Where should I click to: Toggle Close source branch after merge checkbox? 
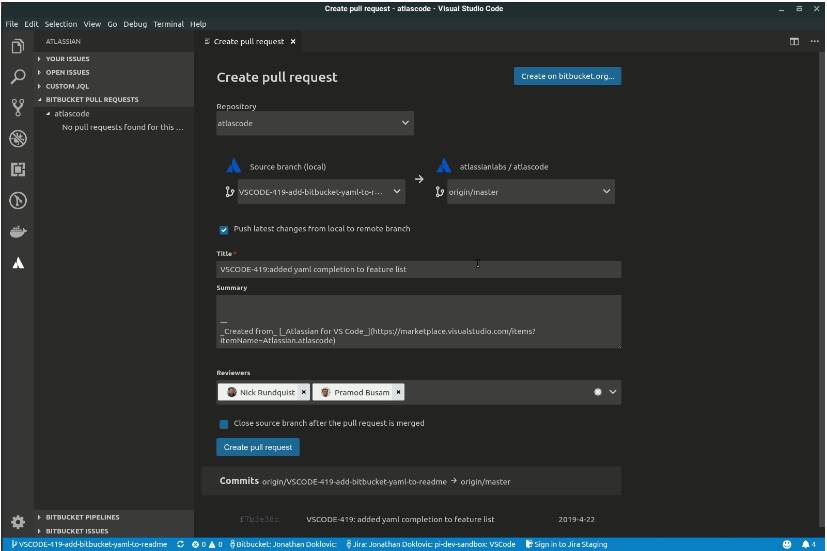(x=224, y=424)
